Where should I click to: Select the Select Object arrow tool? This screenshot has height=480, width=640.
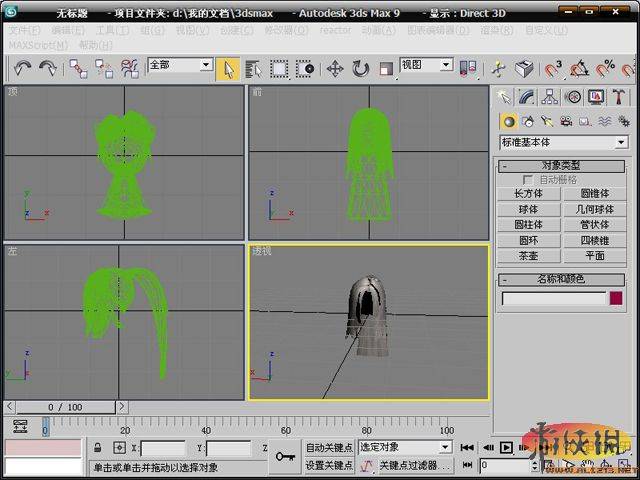point(228,69)
